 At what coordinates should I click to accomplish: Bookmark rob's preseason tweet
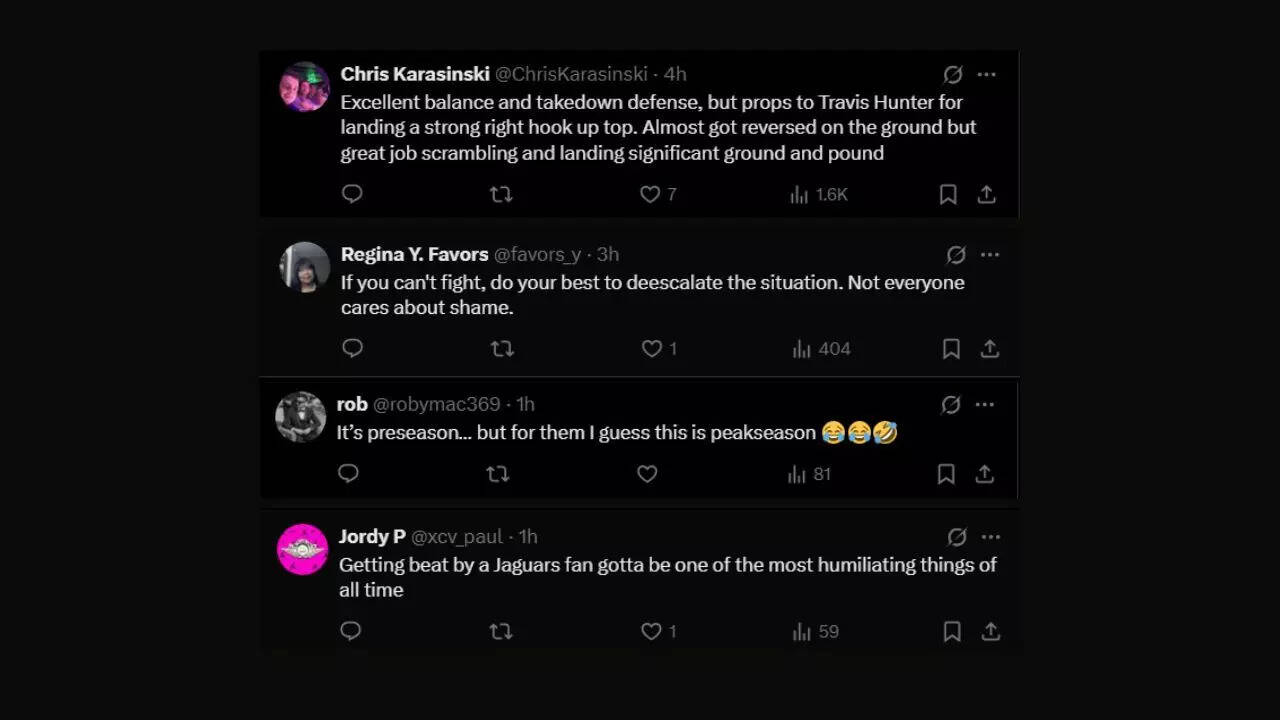point(946,474)
